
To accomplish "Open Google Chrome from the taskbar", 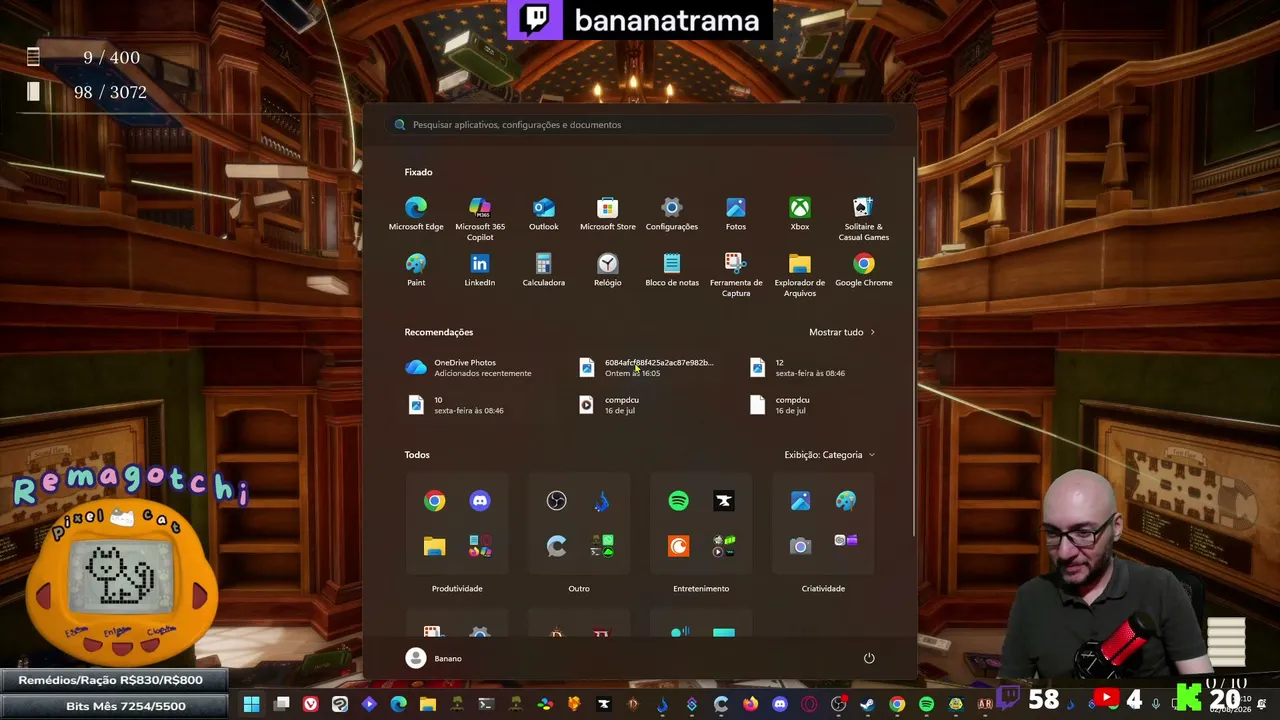I will click(x=897, y=704).
